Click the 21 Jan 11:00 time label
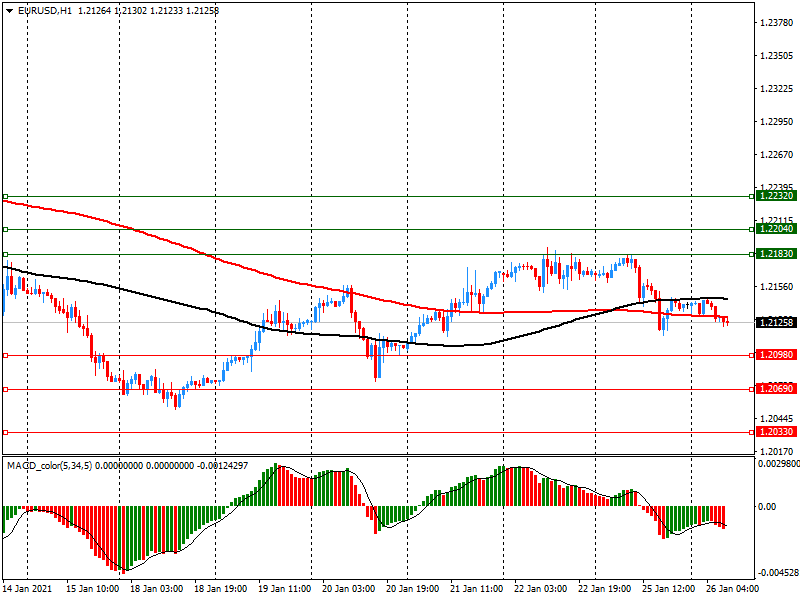The image size is (800, 600). [477, 588]
